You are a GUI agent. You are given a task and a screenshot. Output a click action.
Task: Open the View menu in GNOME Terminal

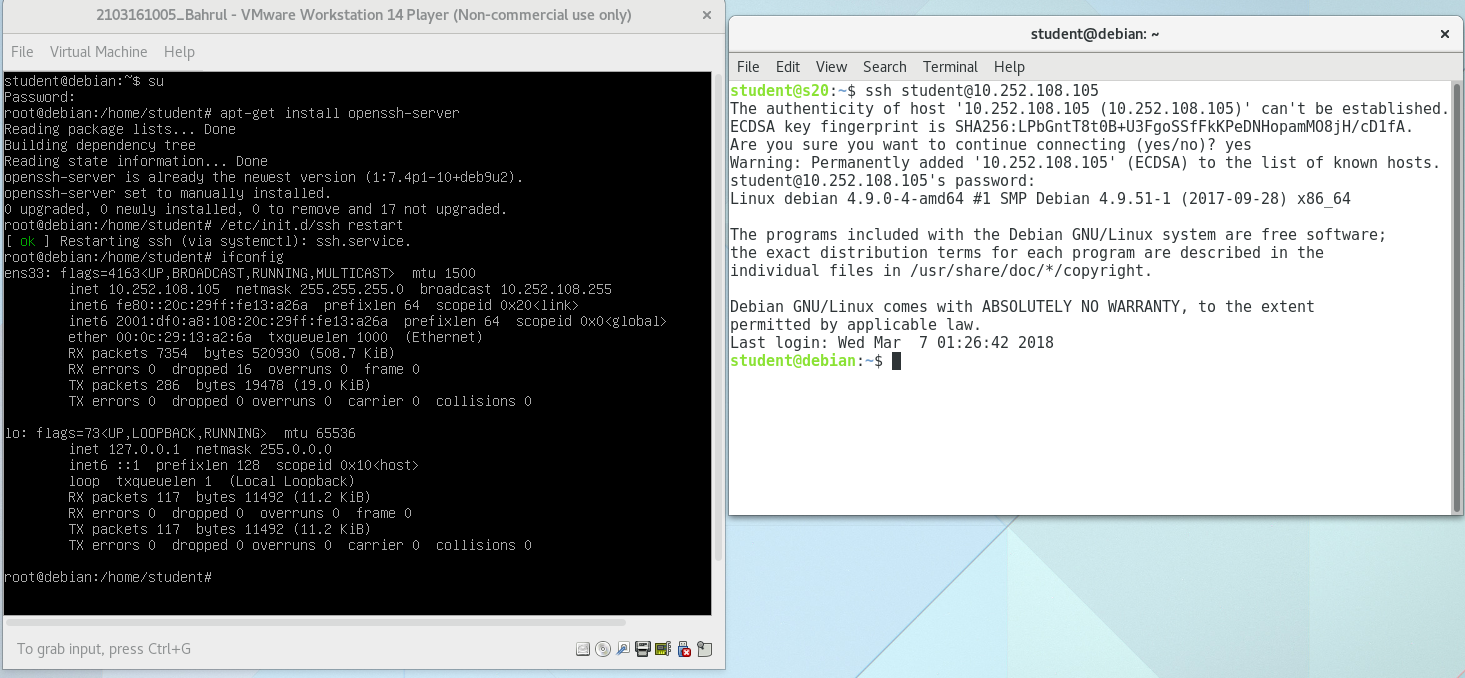831,67
